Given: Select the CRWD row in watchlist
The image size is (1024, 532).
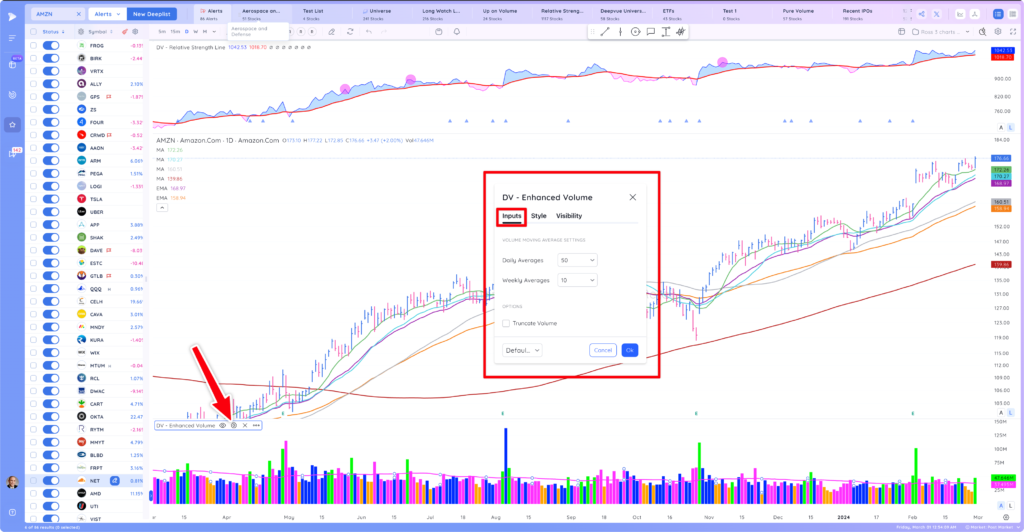Looking at the screenshot, I should tap(85, 135).
